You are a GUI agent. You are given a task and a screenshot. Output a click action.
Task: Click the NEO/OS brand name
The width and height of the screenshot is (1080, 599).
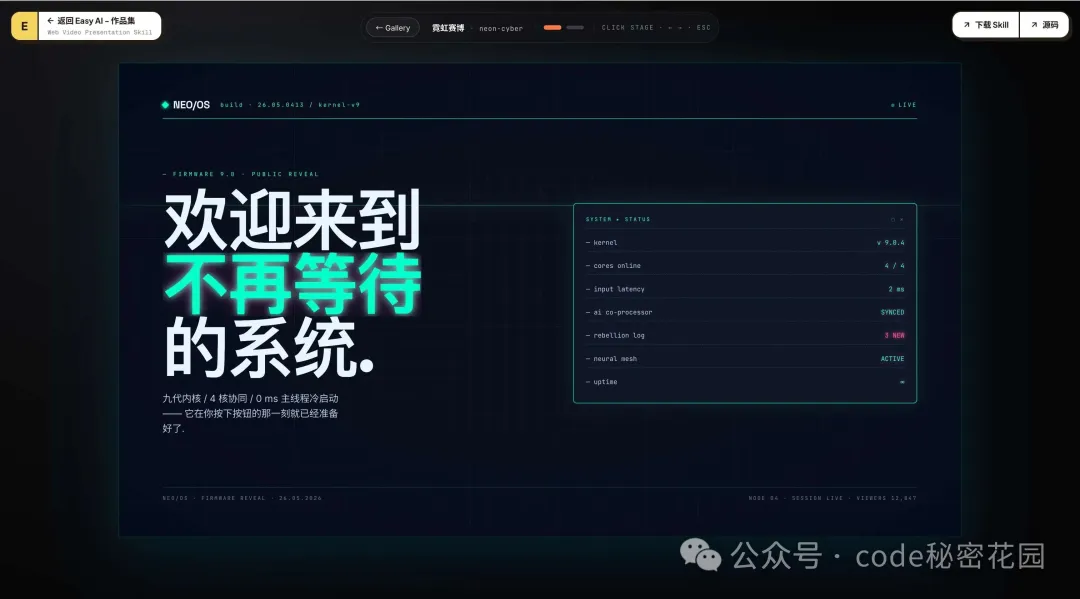191,105
